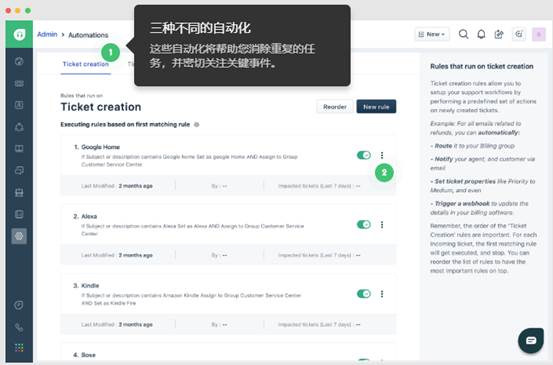The width and height of the screenshot is (553, 365).
Task: Click the Reorder button
Action: (335, 107)
